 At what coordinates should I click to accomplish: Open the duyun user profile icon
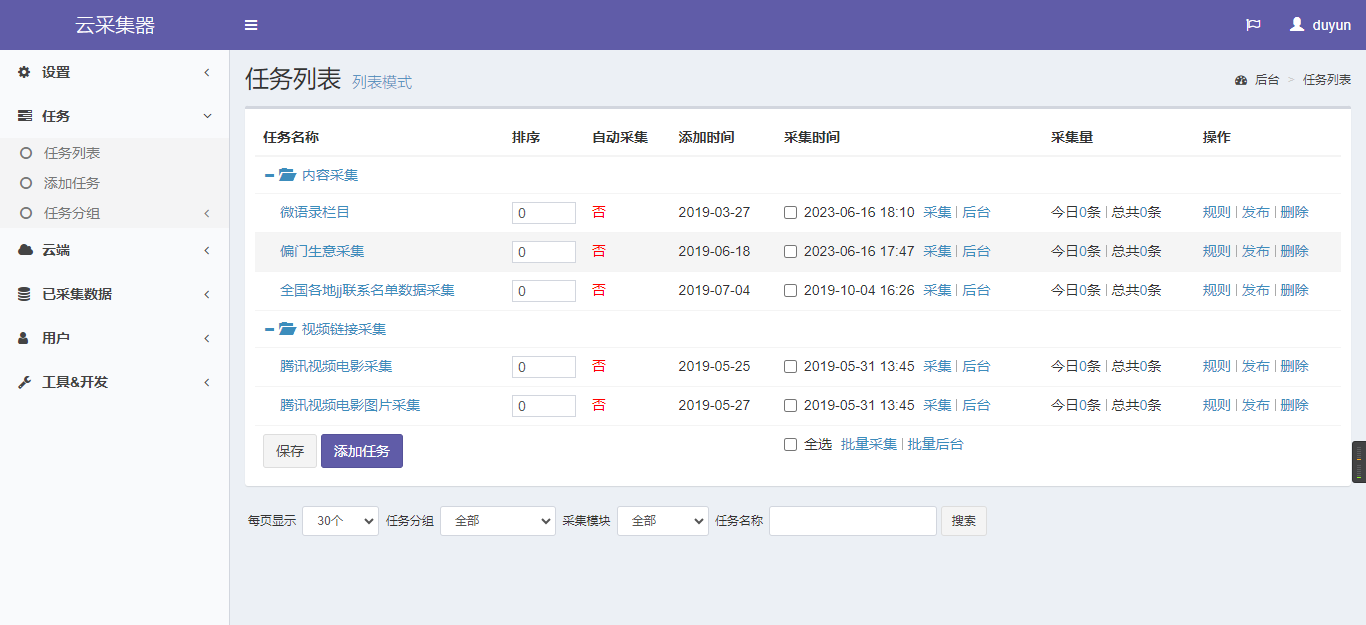pos(1297,25)
